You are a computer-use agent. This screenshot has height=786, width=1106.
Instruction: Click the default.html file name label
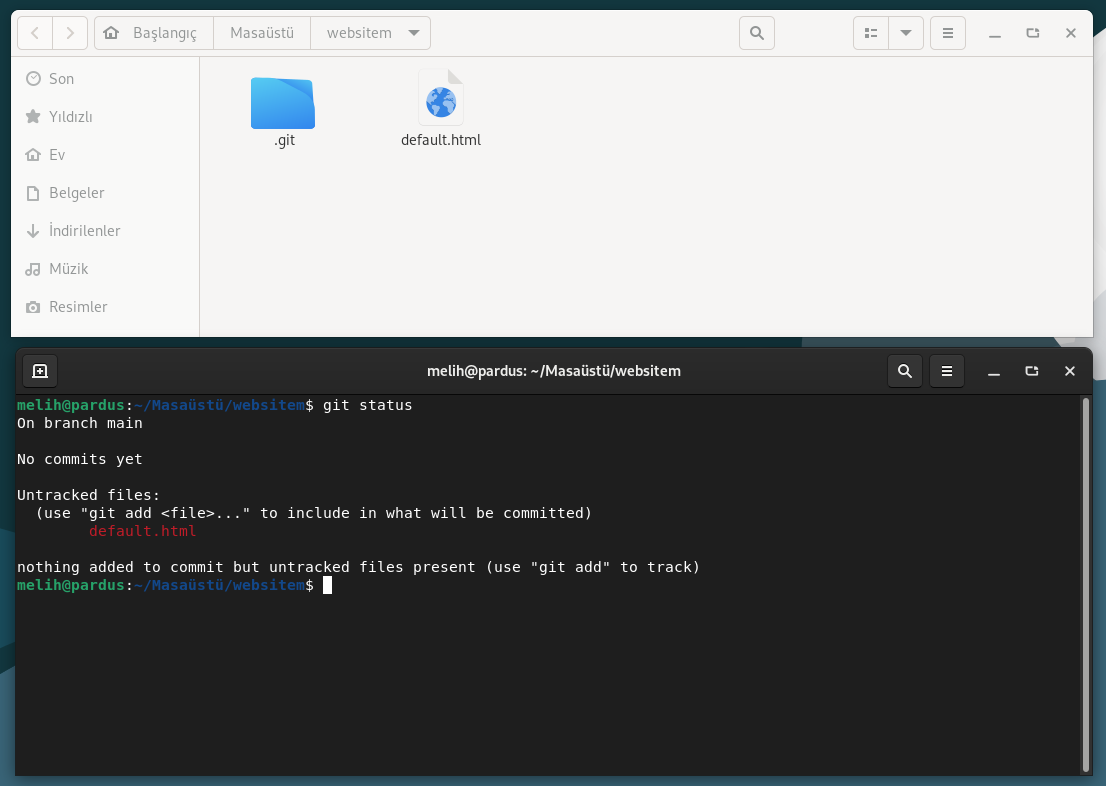coord(441,140)
